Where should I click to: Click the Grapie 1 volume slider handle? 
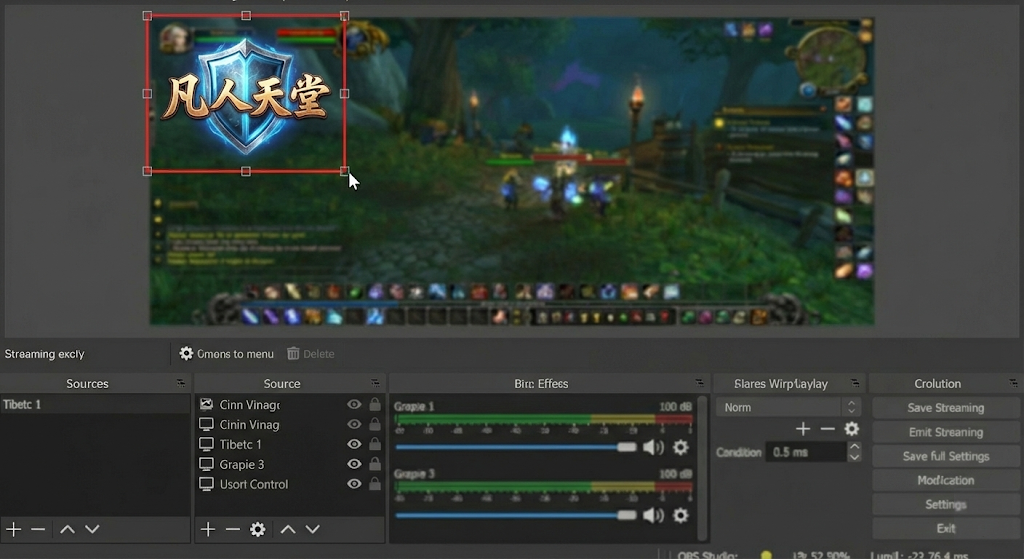pyautogui.click(x=627, y=447)
